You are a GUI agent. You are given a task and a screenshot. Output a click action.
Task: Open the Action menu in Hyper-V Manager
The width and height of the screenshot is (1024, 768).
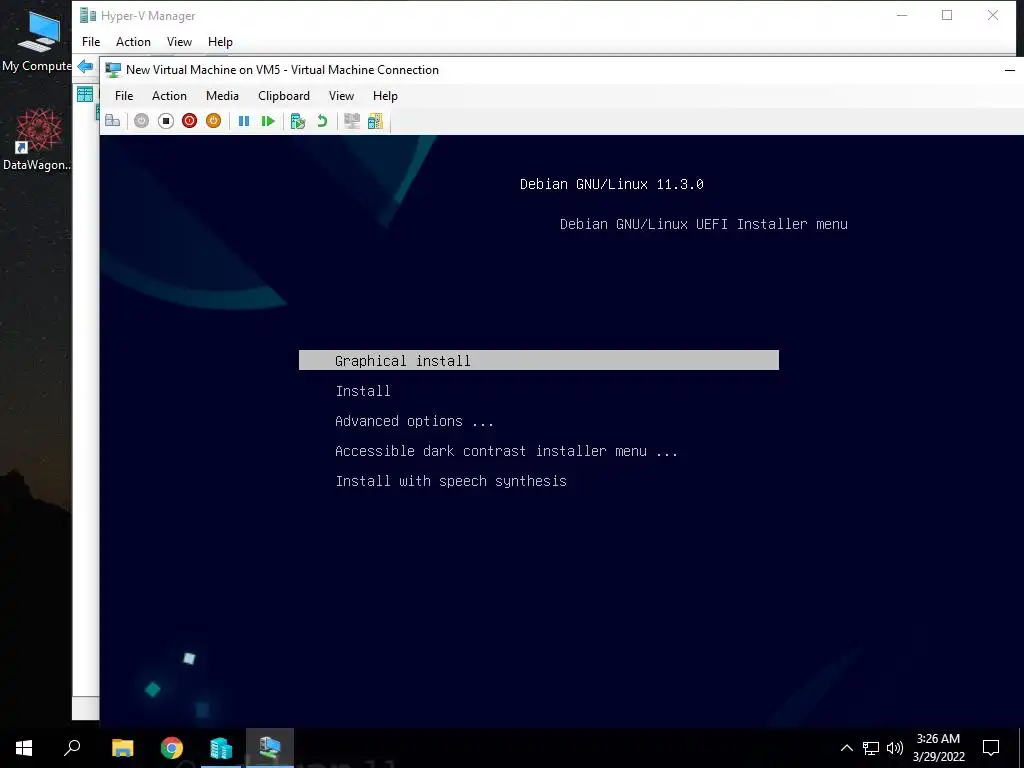click(133, 42)
